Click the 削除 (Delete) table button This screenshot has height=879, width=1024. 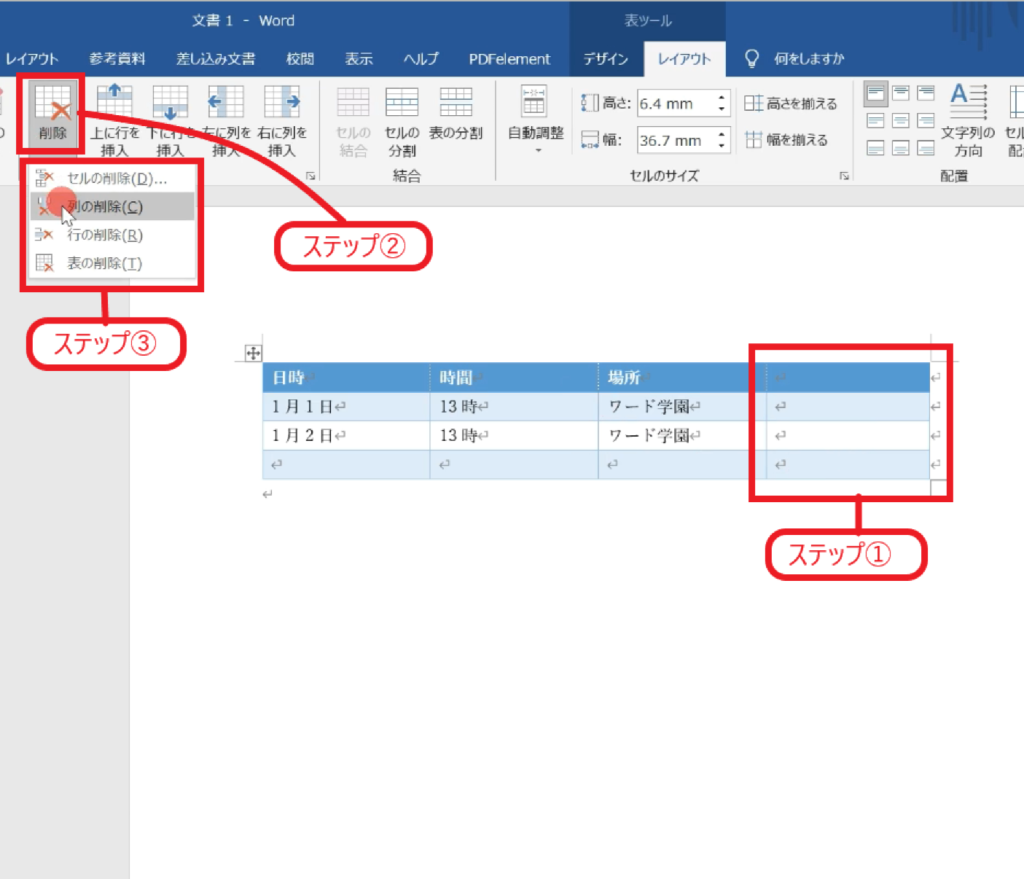(x=52, y=115)
